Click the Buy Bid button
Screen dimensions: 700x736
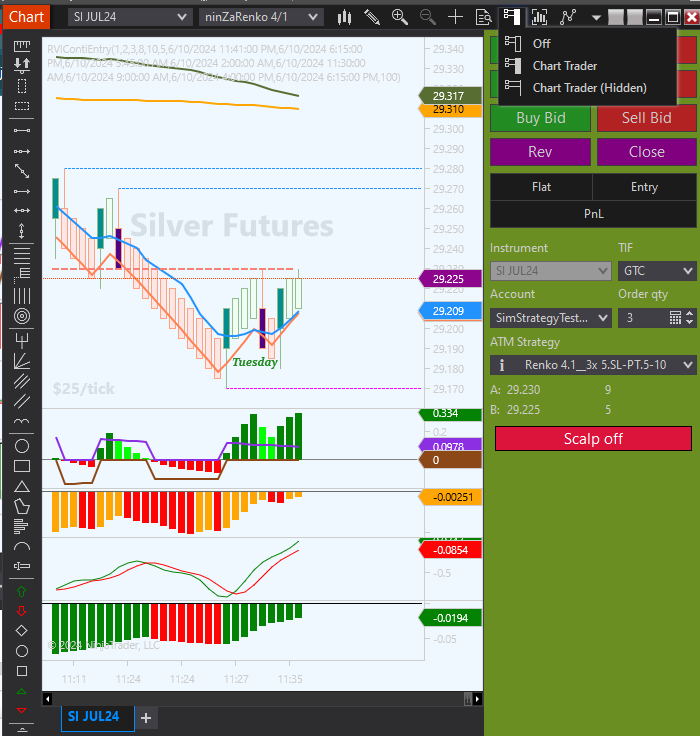pos(540,118)
